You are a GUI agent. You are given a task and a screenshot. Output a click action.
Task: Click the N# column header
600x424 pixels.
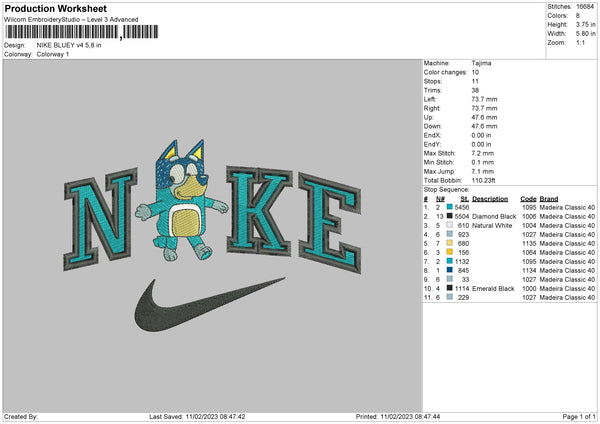(x=440, y=199)
